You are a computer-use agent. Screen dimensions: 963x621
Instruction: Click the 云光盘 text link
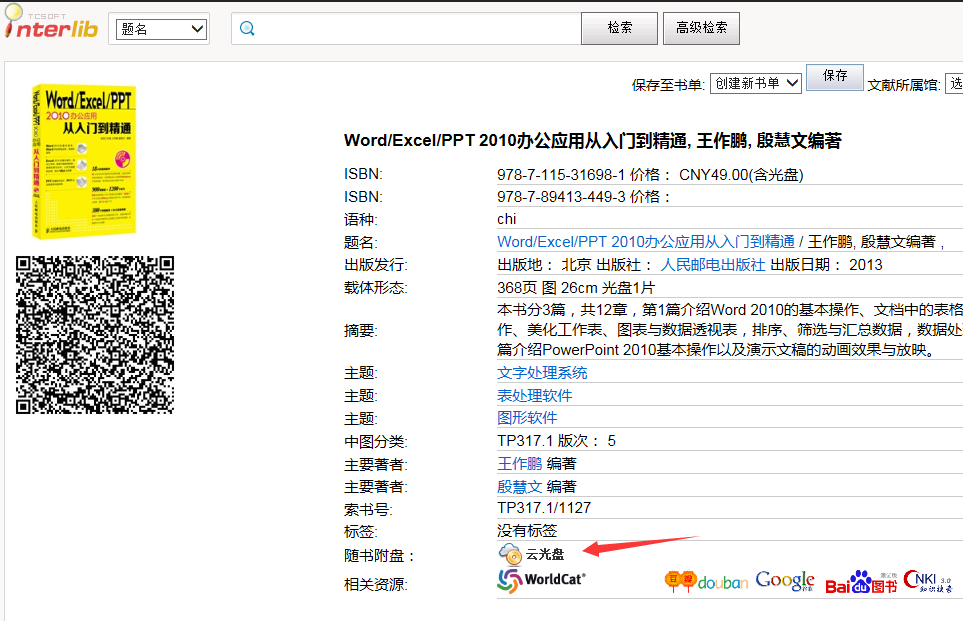pos(545,554)
